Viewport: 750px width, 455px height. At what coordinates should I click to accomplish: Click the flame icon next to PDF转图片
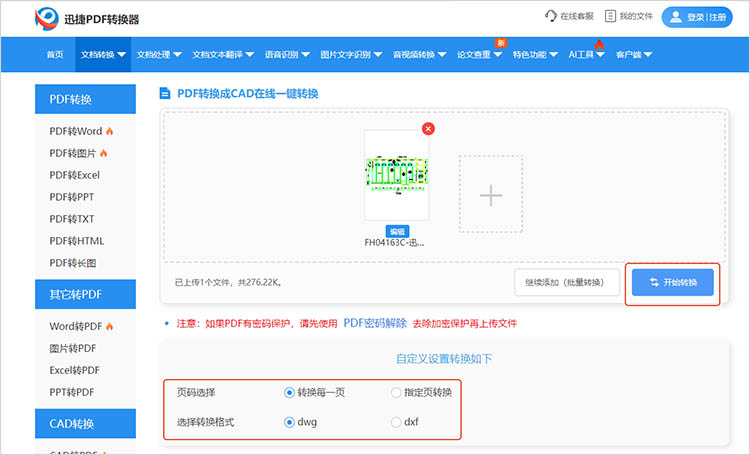(103, 153)
